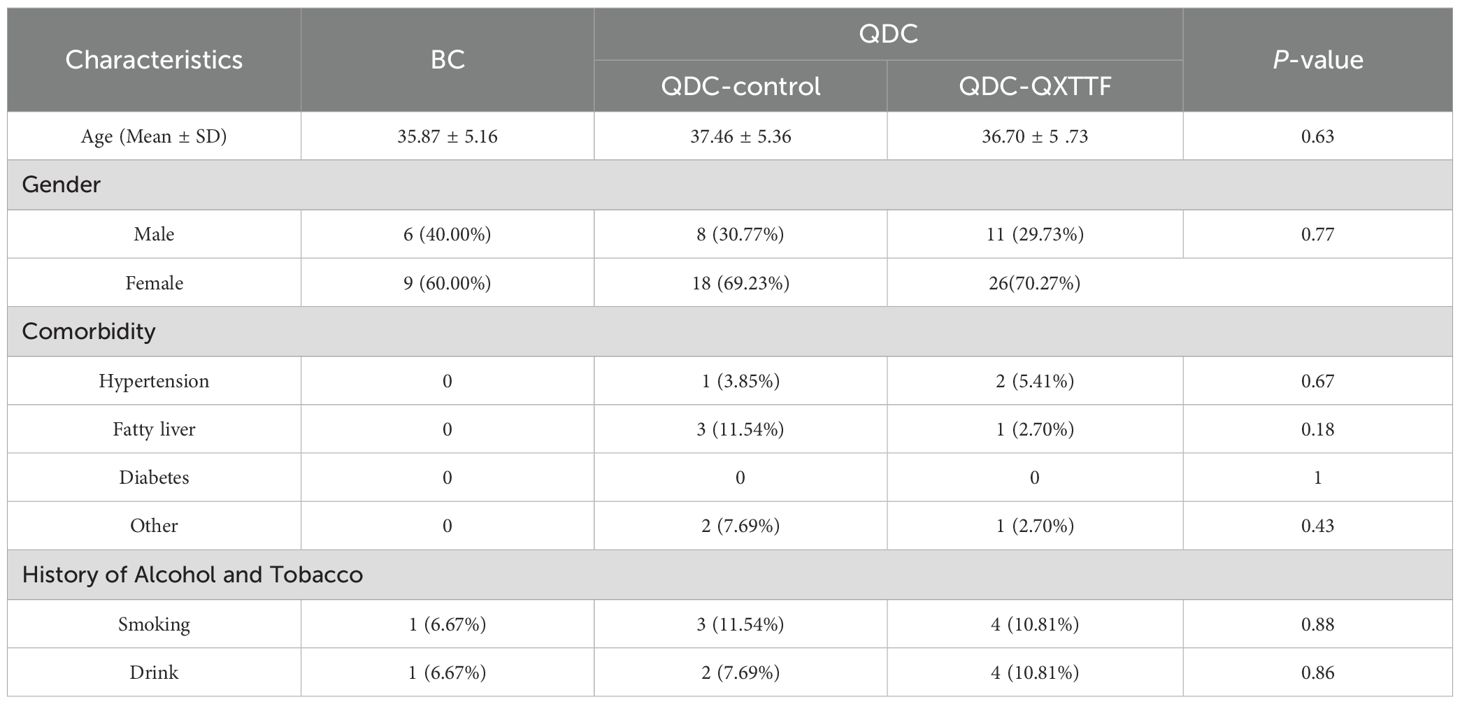The image size is (1460, 704).
Task: Click the Fatty liver row label
Action: pyautogui.click(x=154, y=429)
